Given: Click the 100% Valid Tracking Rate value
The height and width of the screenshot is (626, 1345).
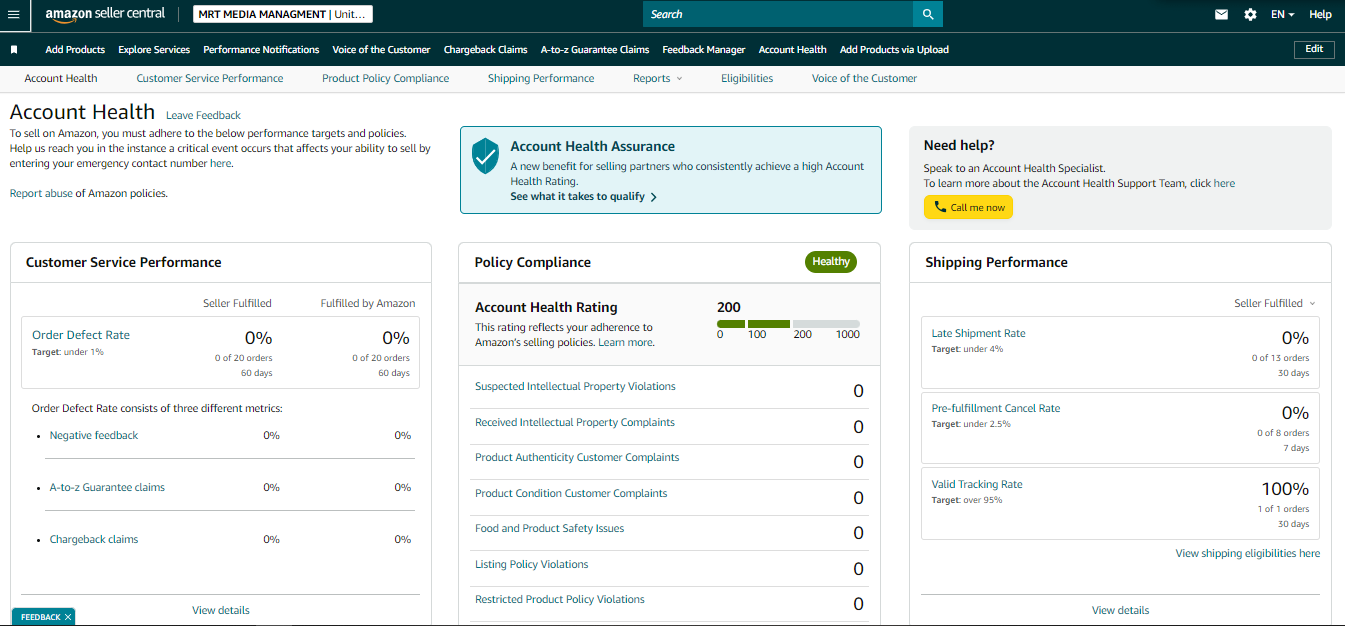Looking at the screenshot, I should coord(1285,489).
